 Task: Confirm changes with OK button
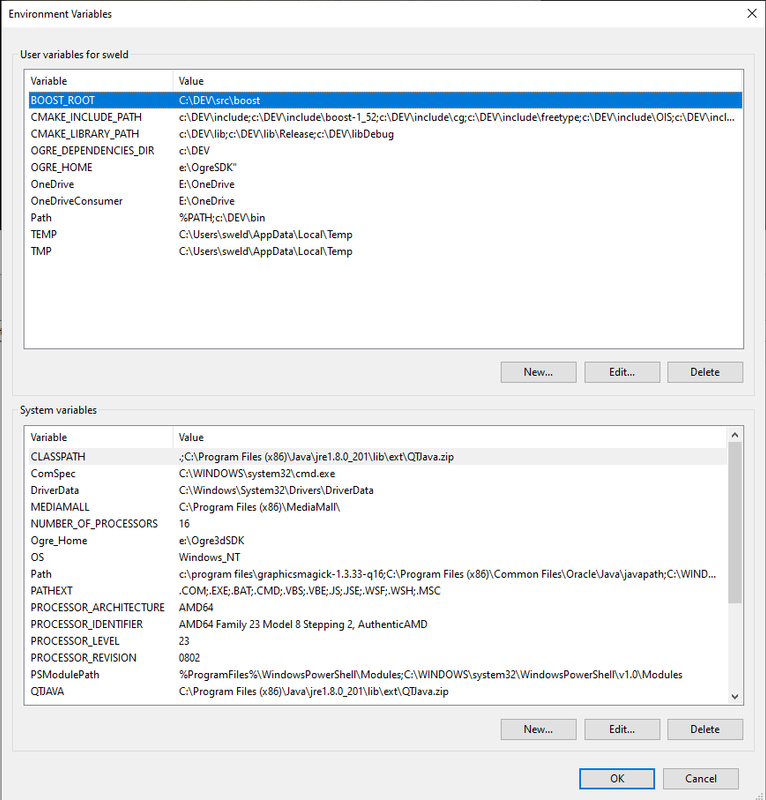pos(617,779)
